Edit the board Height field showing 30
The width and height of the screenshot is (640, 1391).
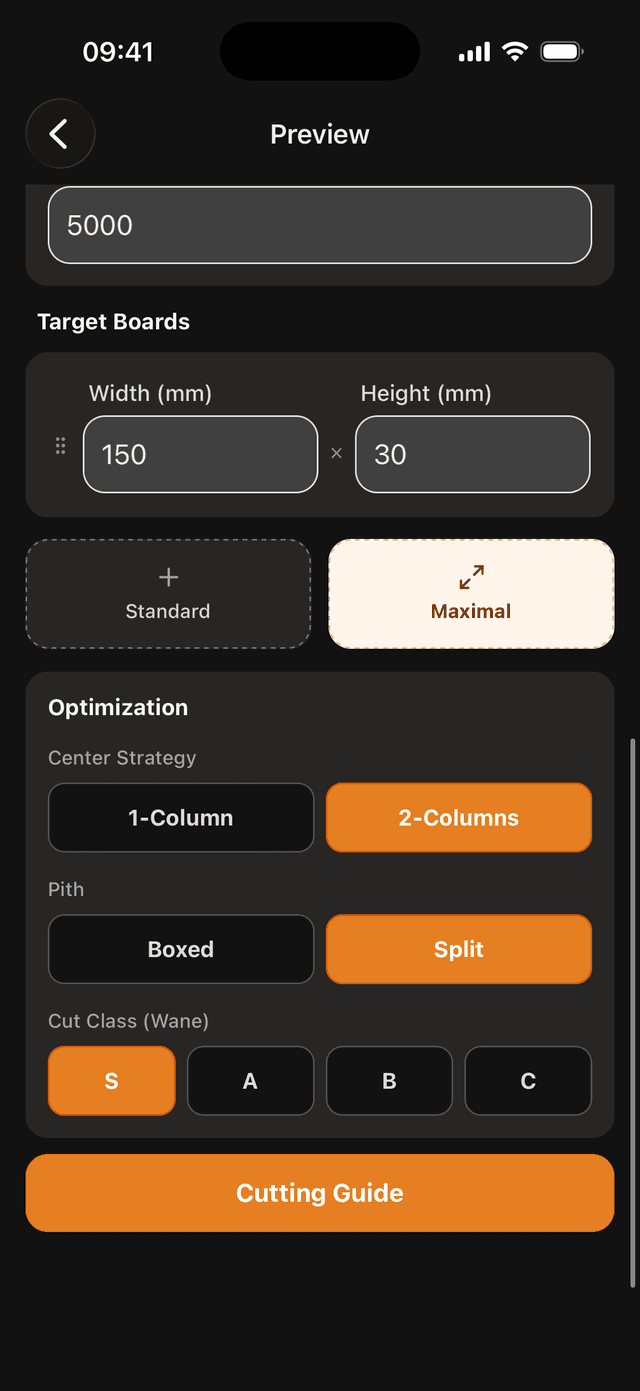coord(472,454)
